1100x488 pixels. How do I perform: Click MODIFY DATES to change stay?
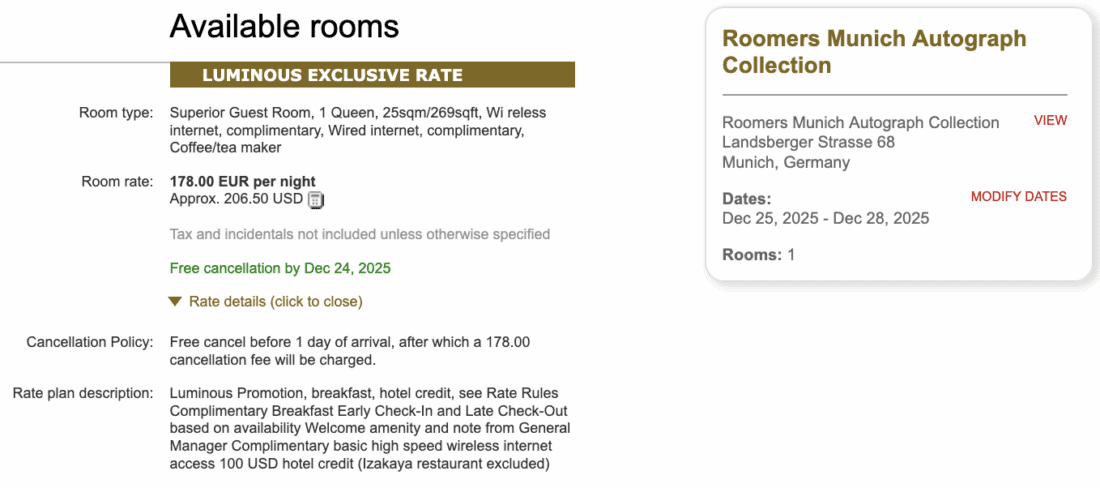1018,197
